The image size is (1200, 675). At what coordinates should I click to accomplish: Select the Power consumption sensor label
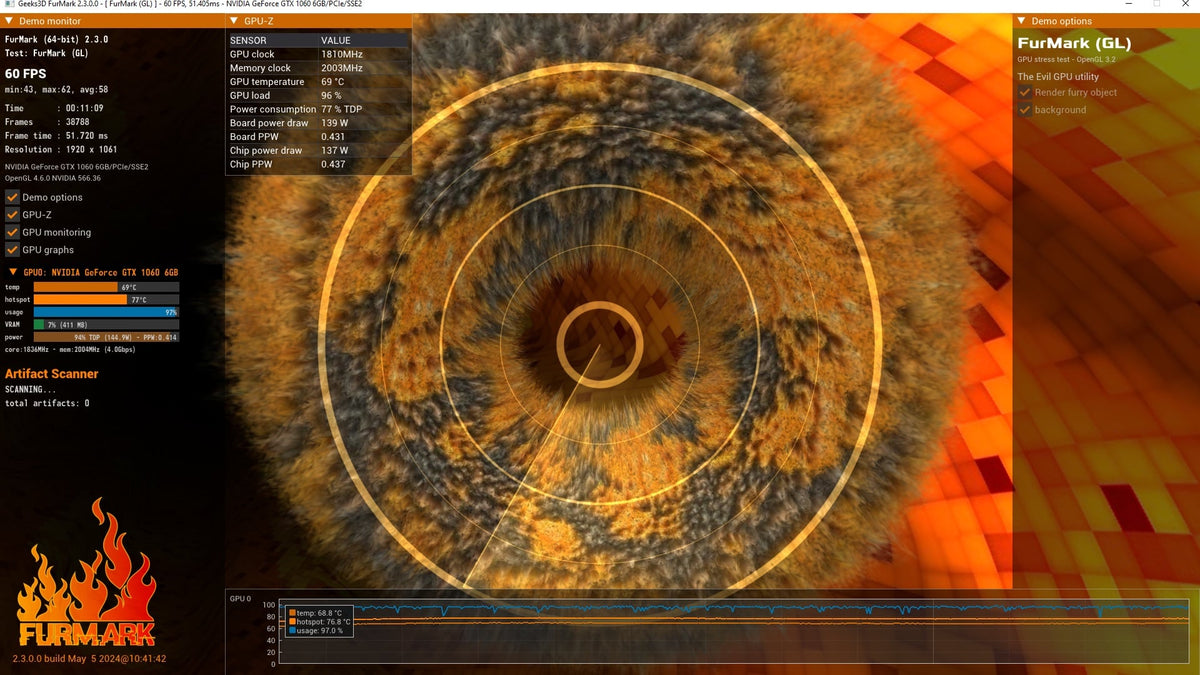273,109
